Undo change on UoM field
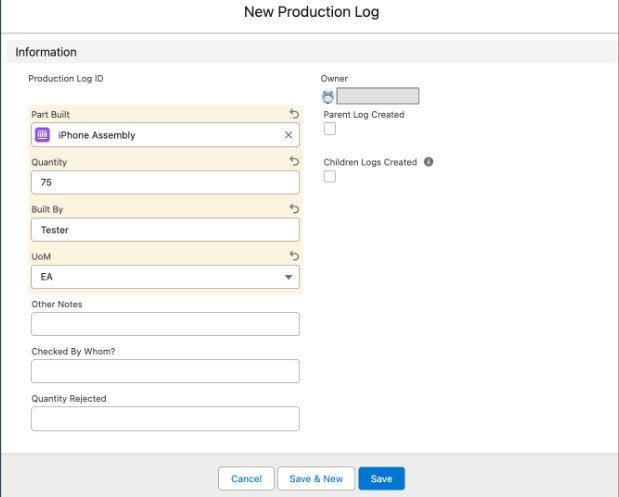The width and height of the screenshot is (619, 497). (x=294, y=256)
